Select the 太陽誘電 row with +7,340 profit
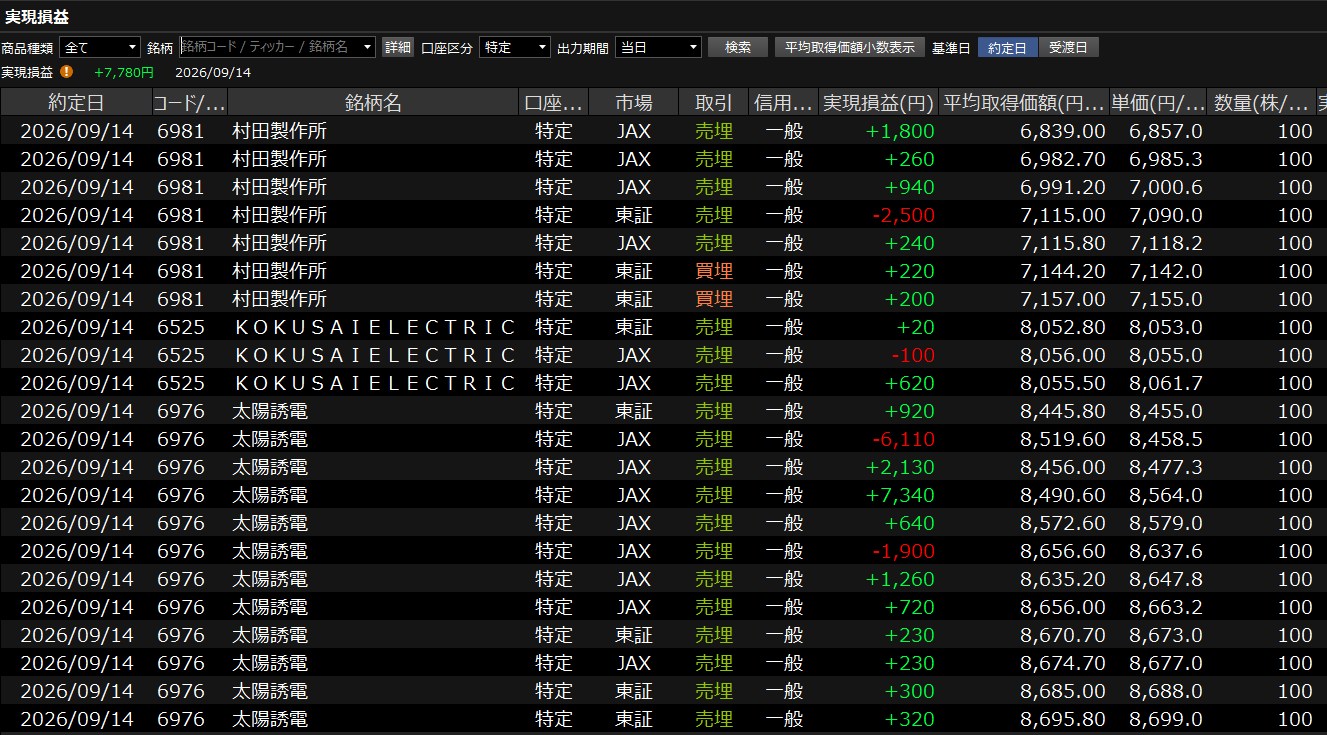Viewport: 1327px width, 735px height. pyautogui.click(x=663, y=495)
